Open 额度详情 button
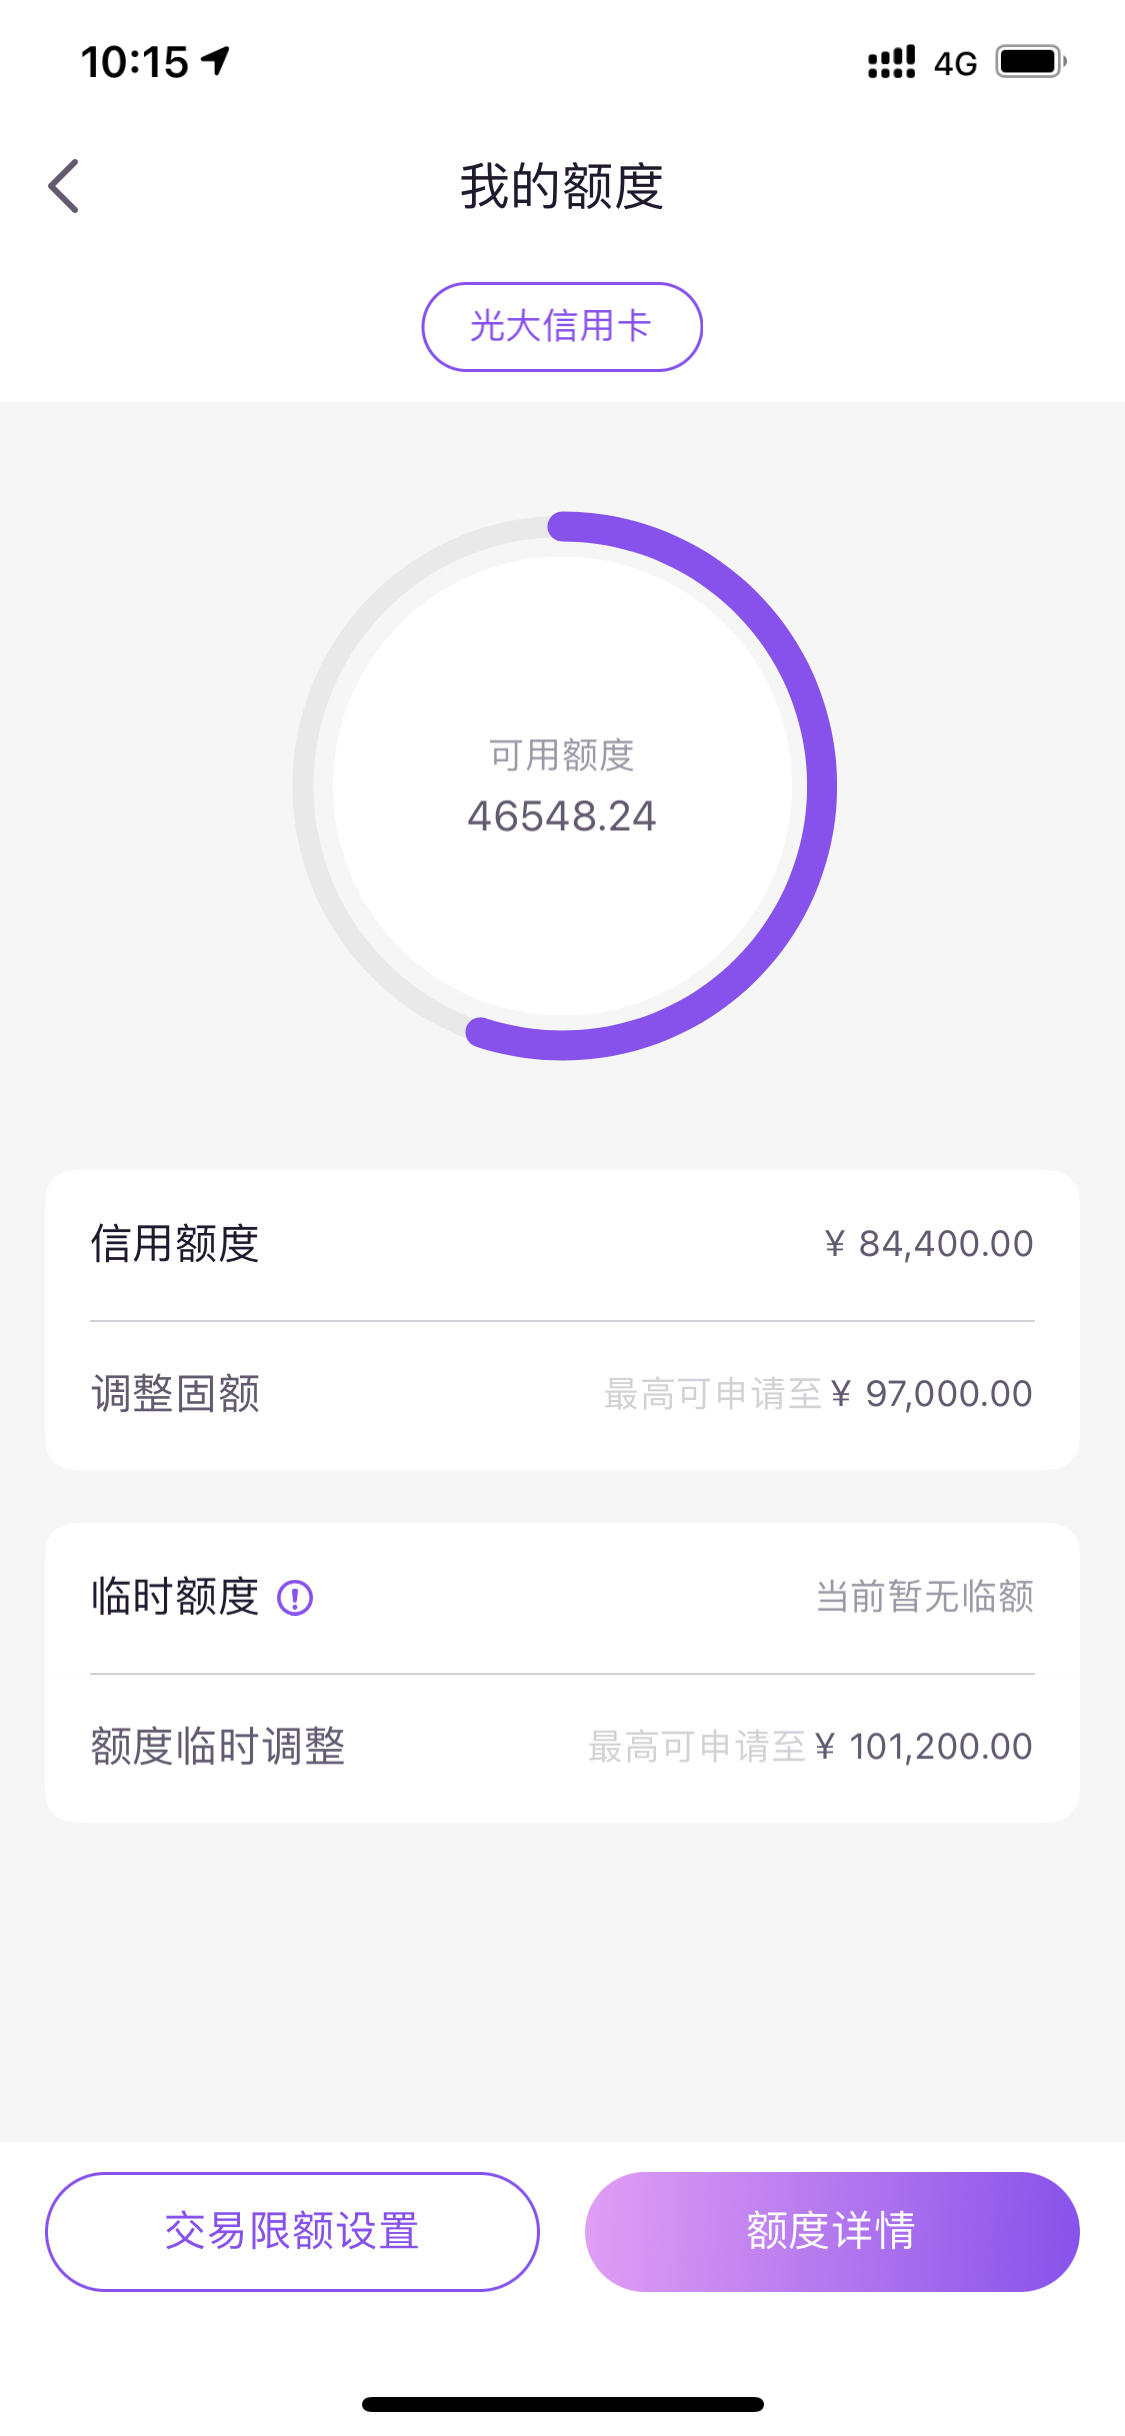The image size is (1125, 2436). point(832,2231)
